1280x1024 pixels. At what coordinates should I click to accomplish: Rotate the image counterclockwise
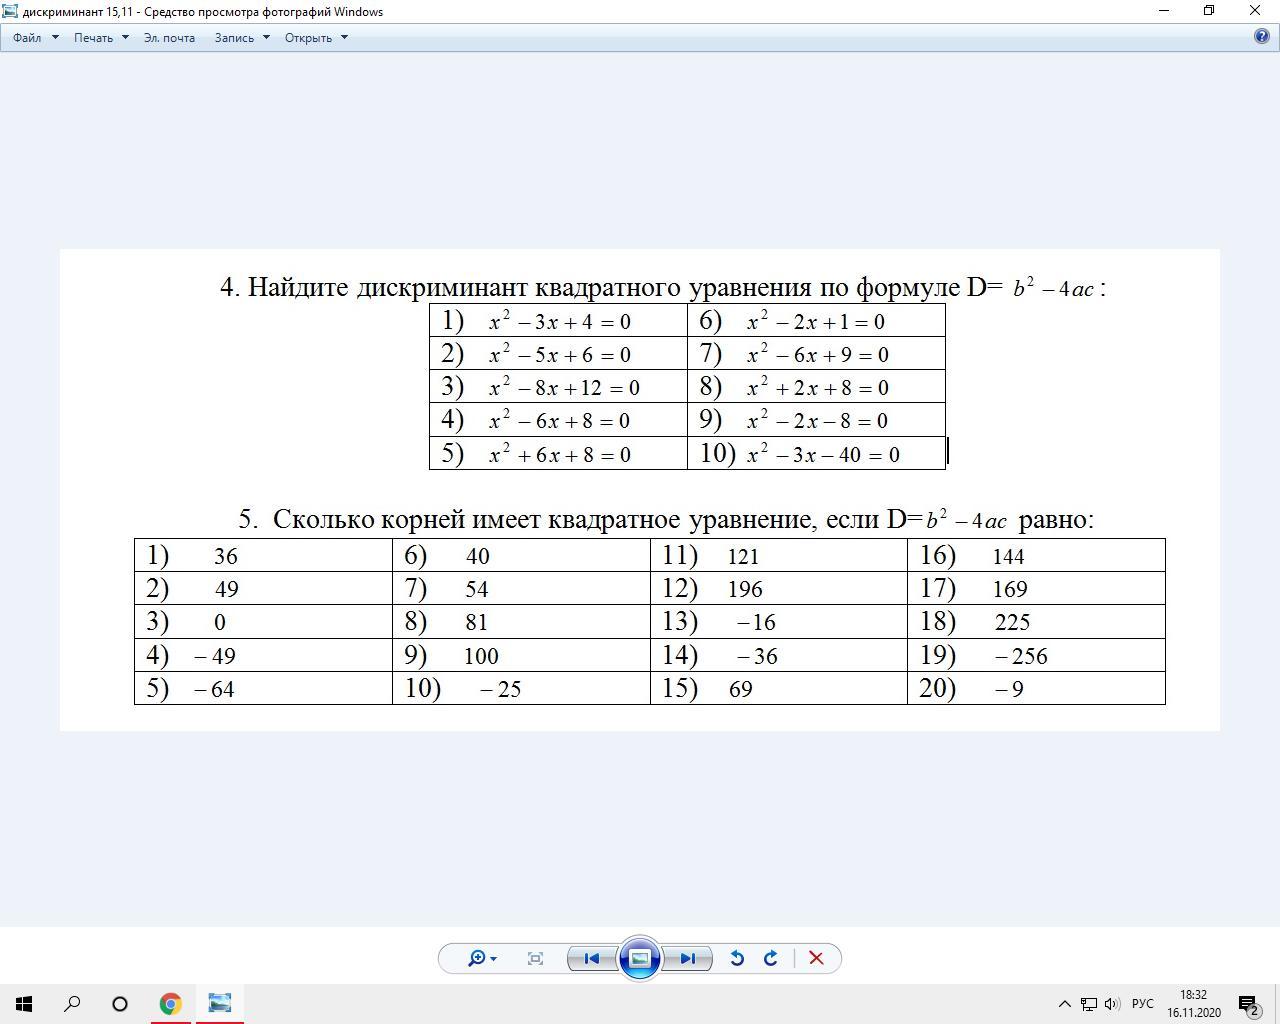[737, 958]
